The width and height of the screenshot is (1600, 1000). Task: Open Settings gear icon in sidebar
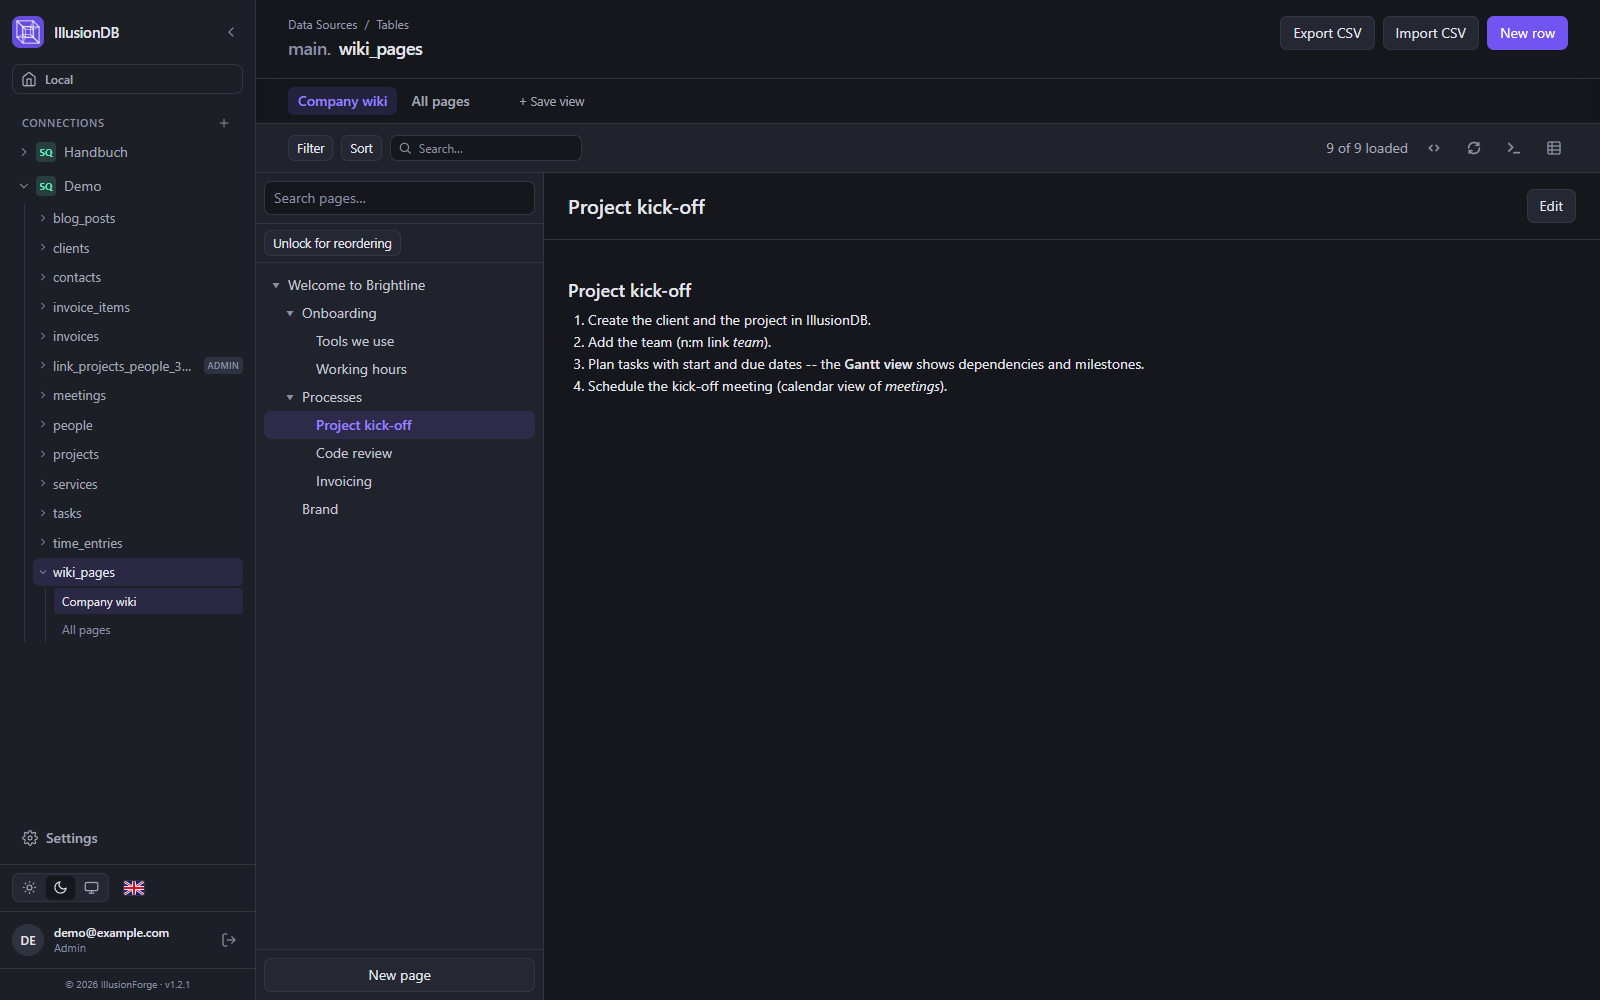[30, 838]
